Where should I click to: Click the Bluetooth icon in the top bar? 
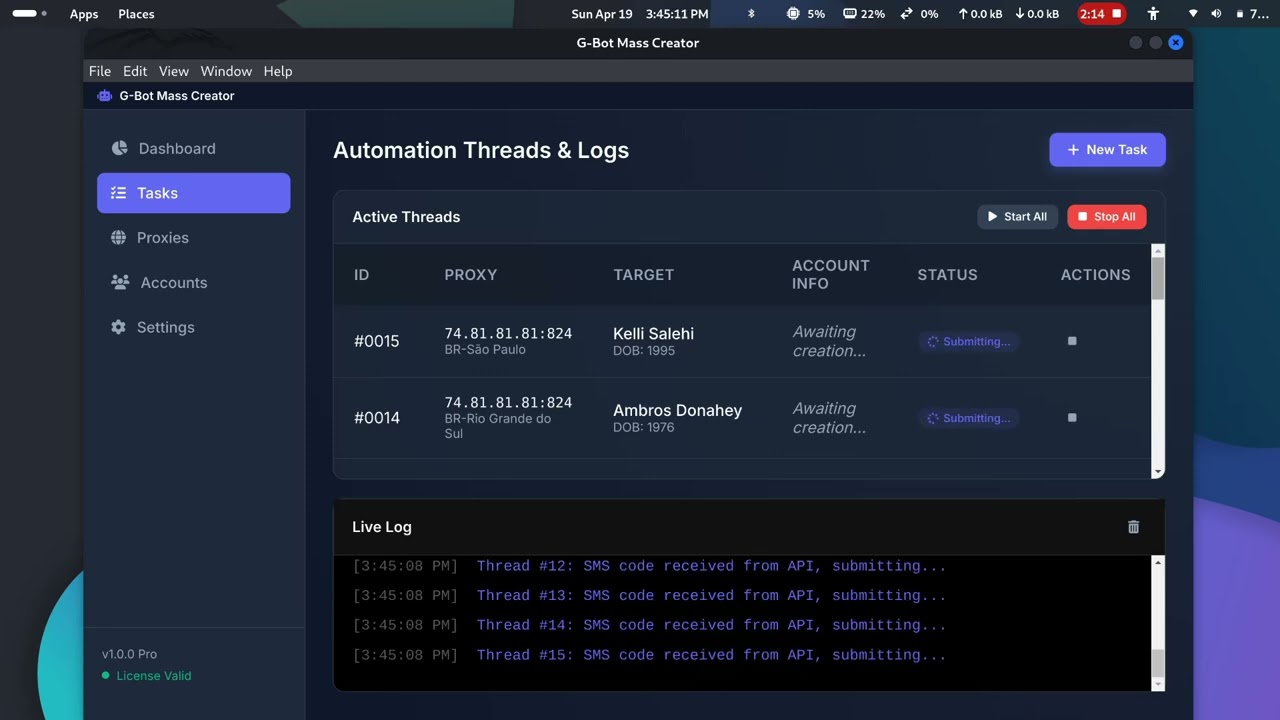(752, 14)
